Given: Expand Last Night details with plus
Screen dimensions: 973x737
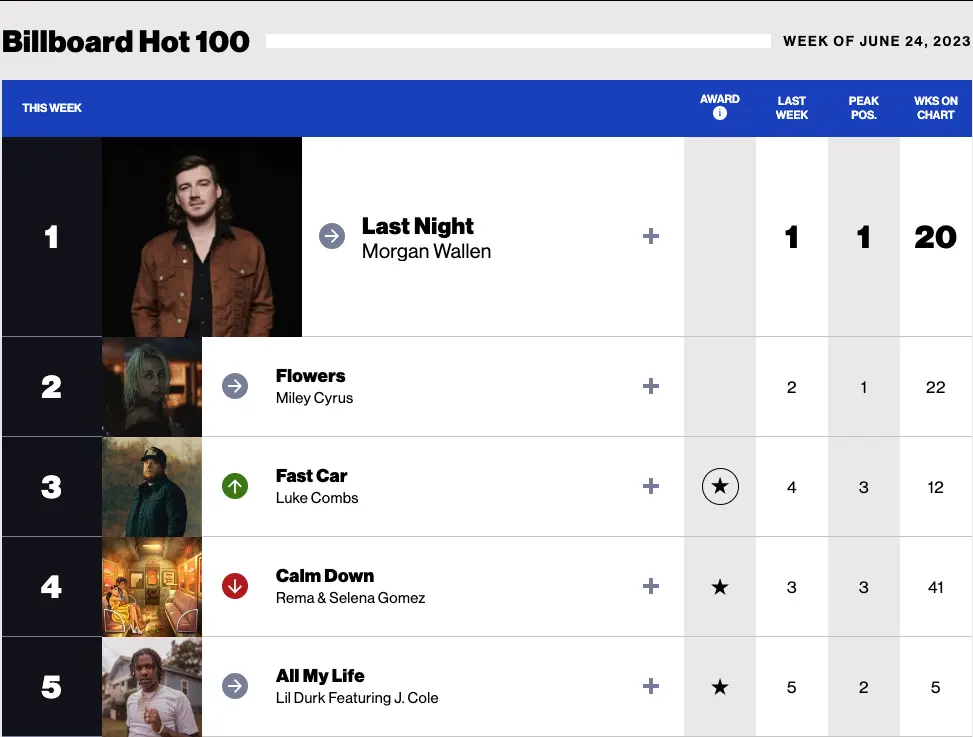Looking at the screenshot, I should [651, 237].
